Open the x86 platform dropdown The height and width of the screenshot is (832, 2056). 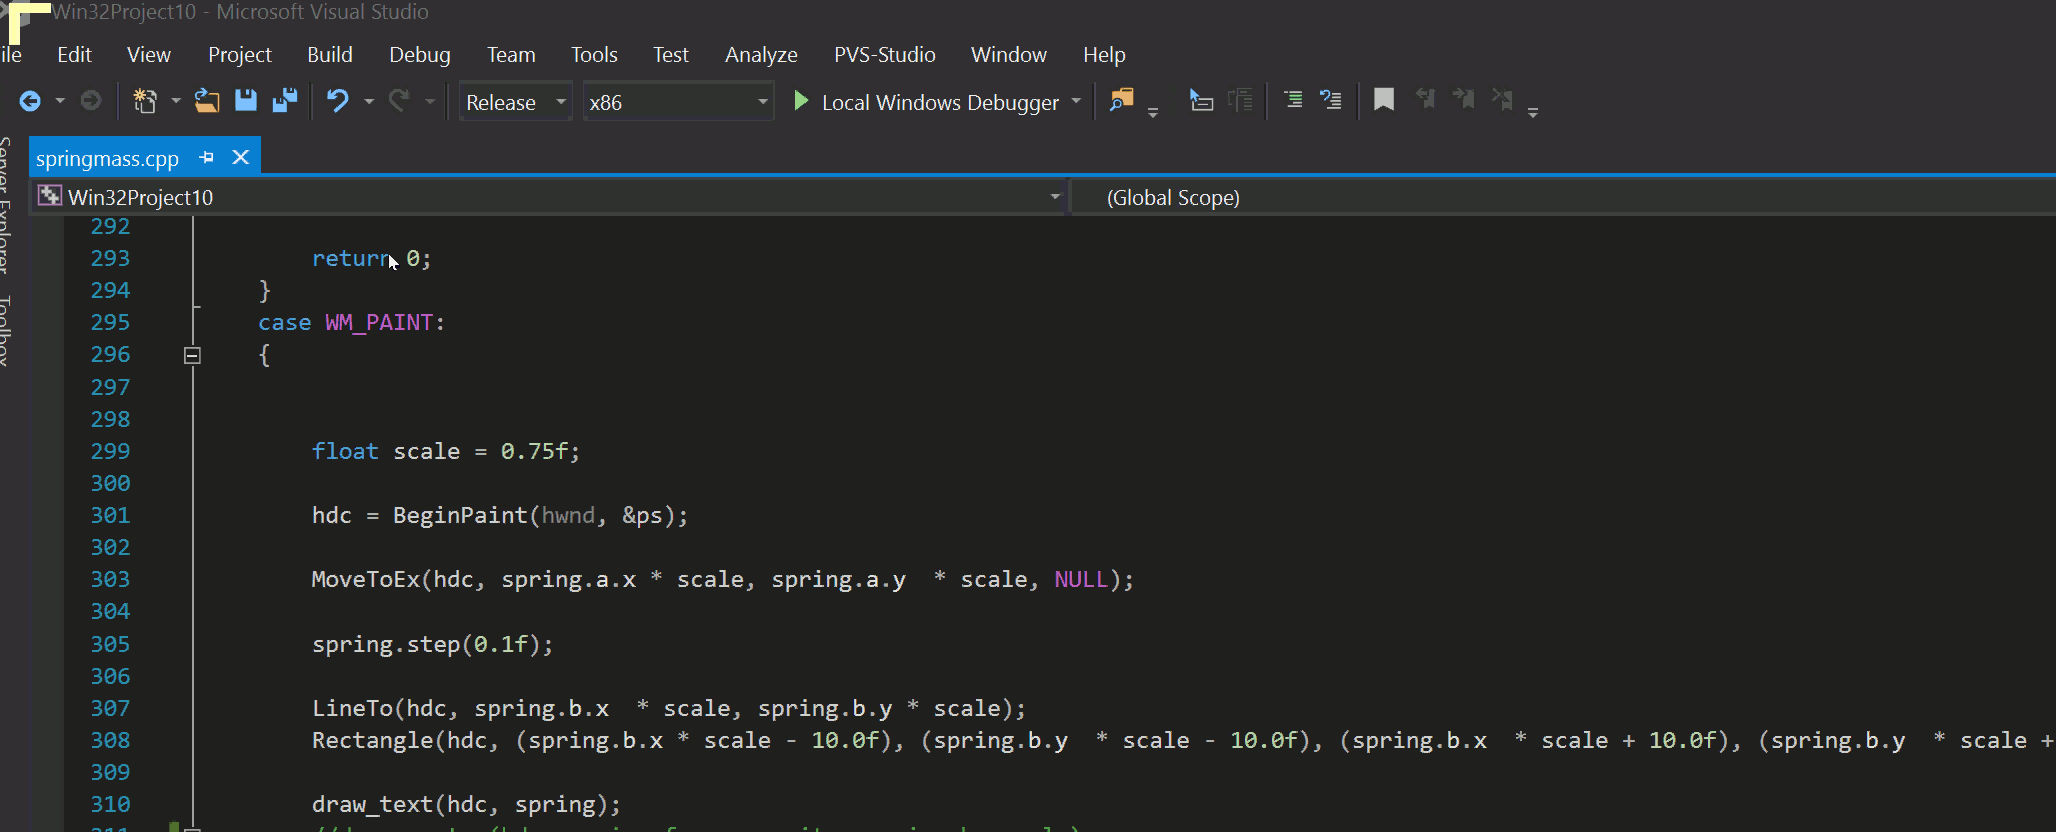(x=678, y=102)
